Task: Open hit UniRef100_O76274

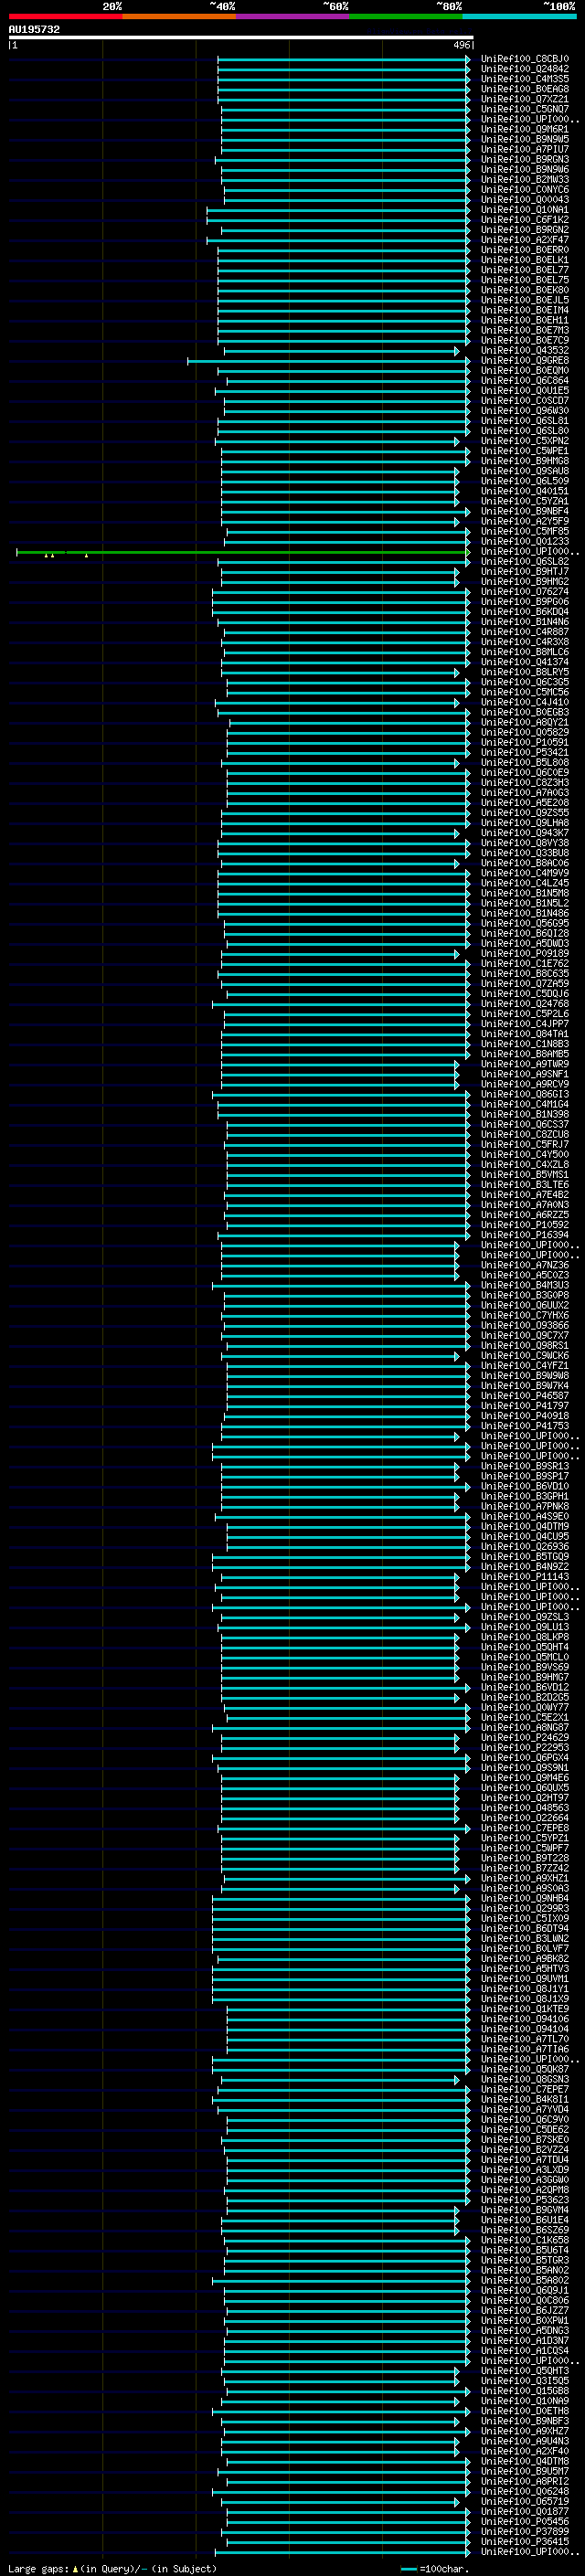Action: coord(525,592)
